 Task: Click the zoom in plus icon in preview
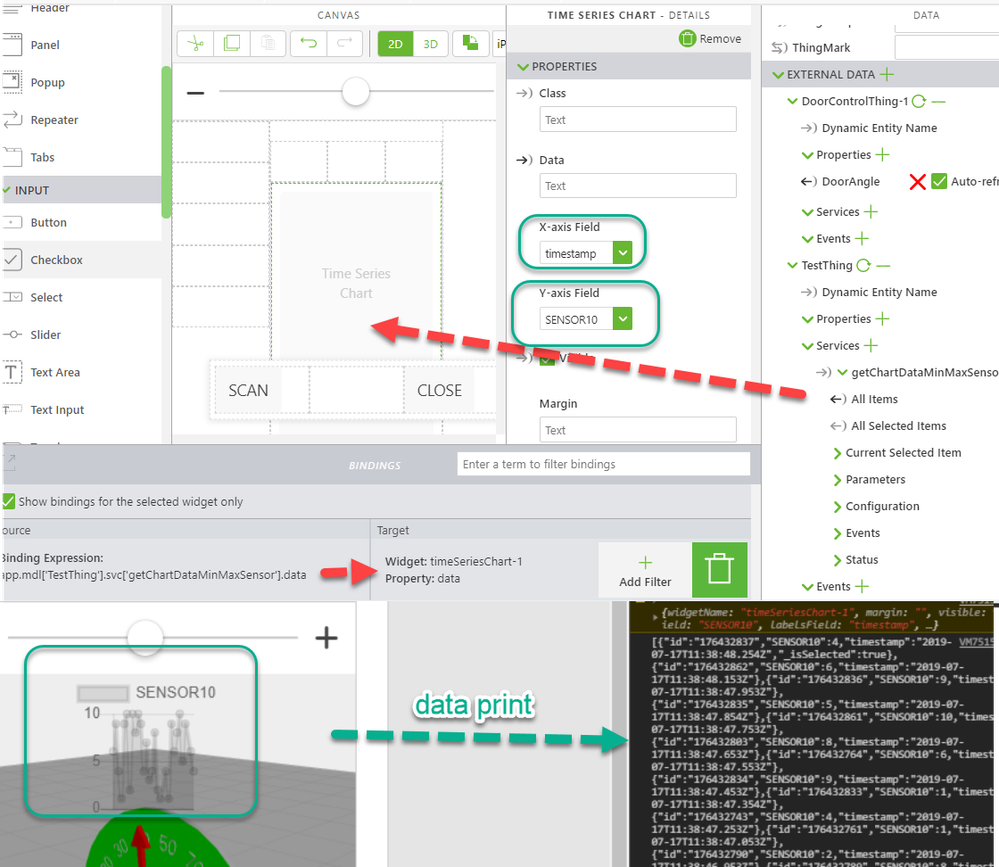(326, 637)
